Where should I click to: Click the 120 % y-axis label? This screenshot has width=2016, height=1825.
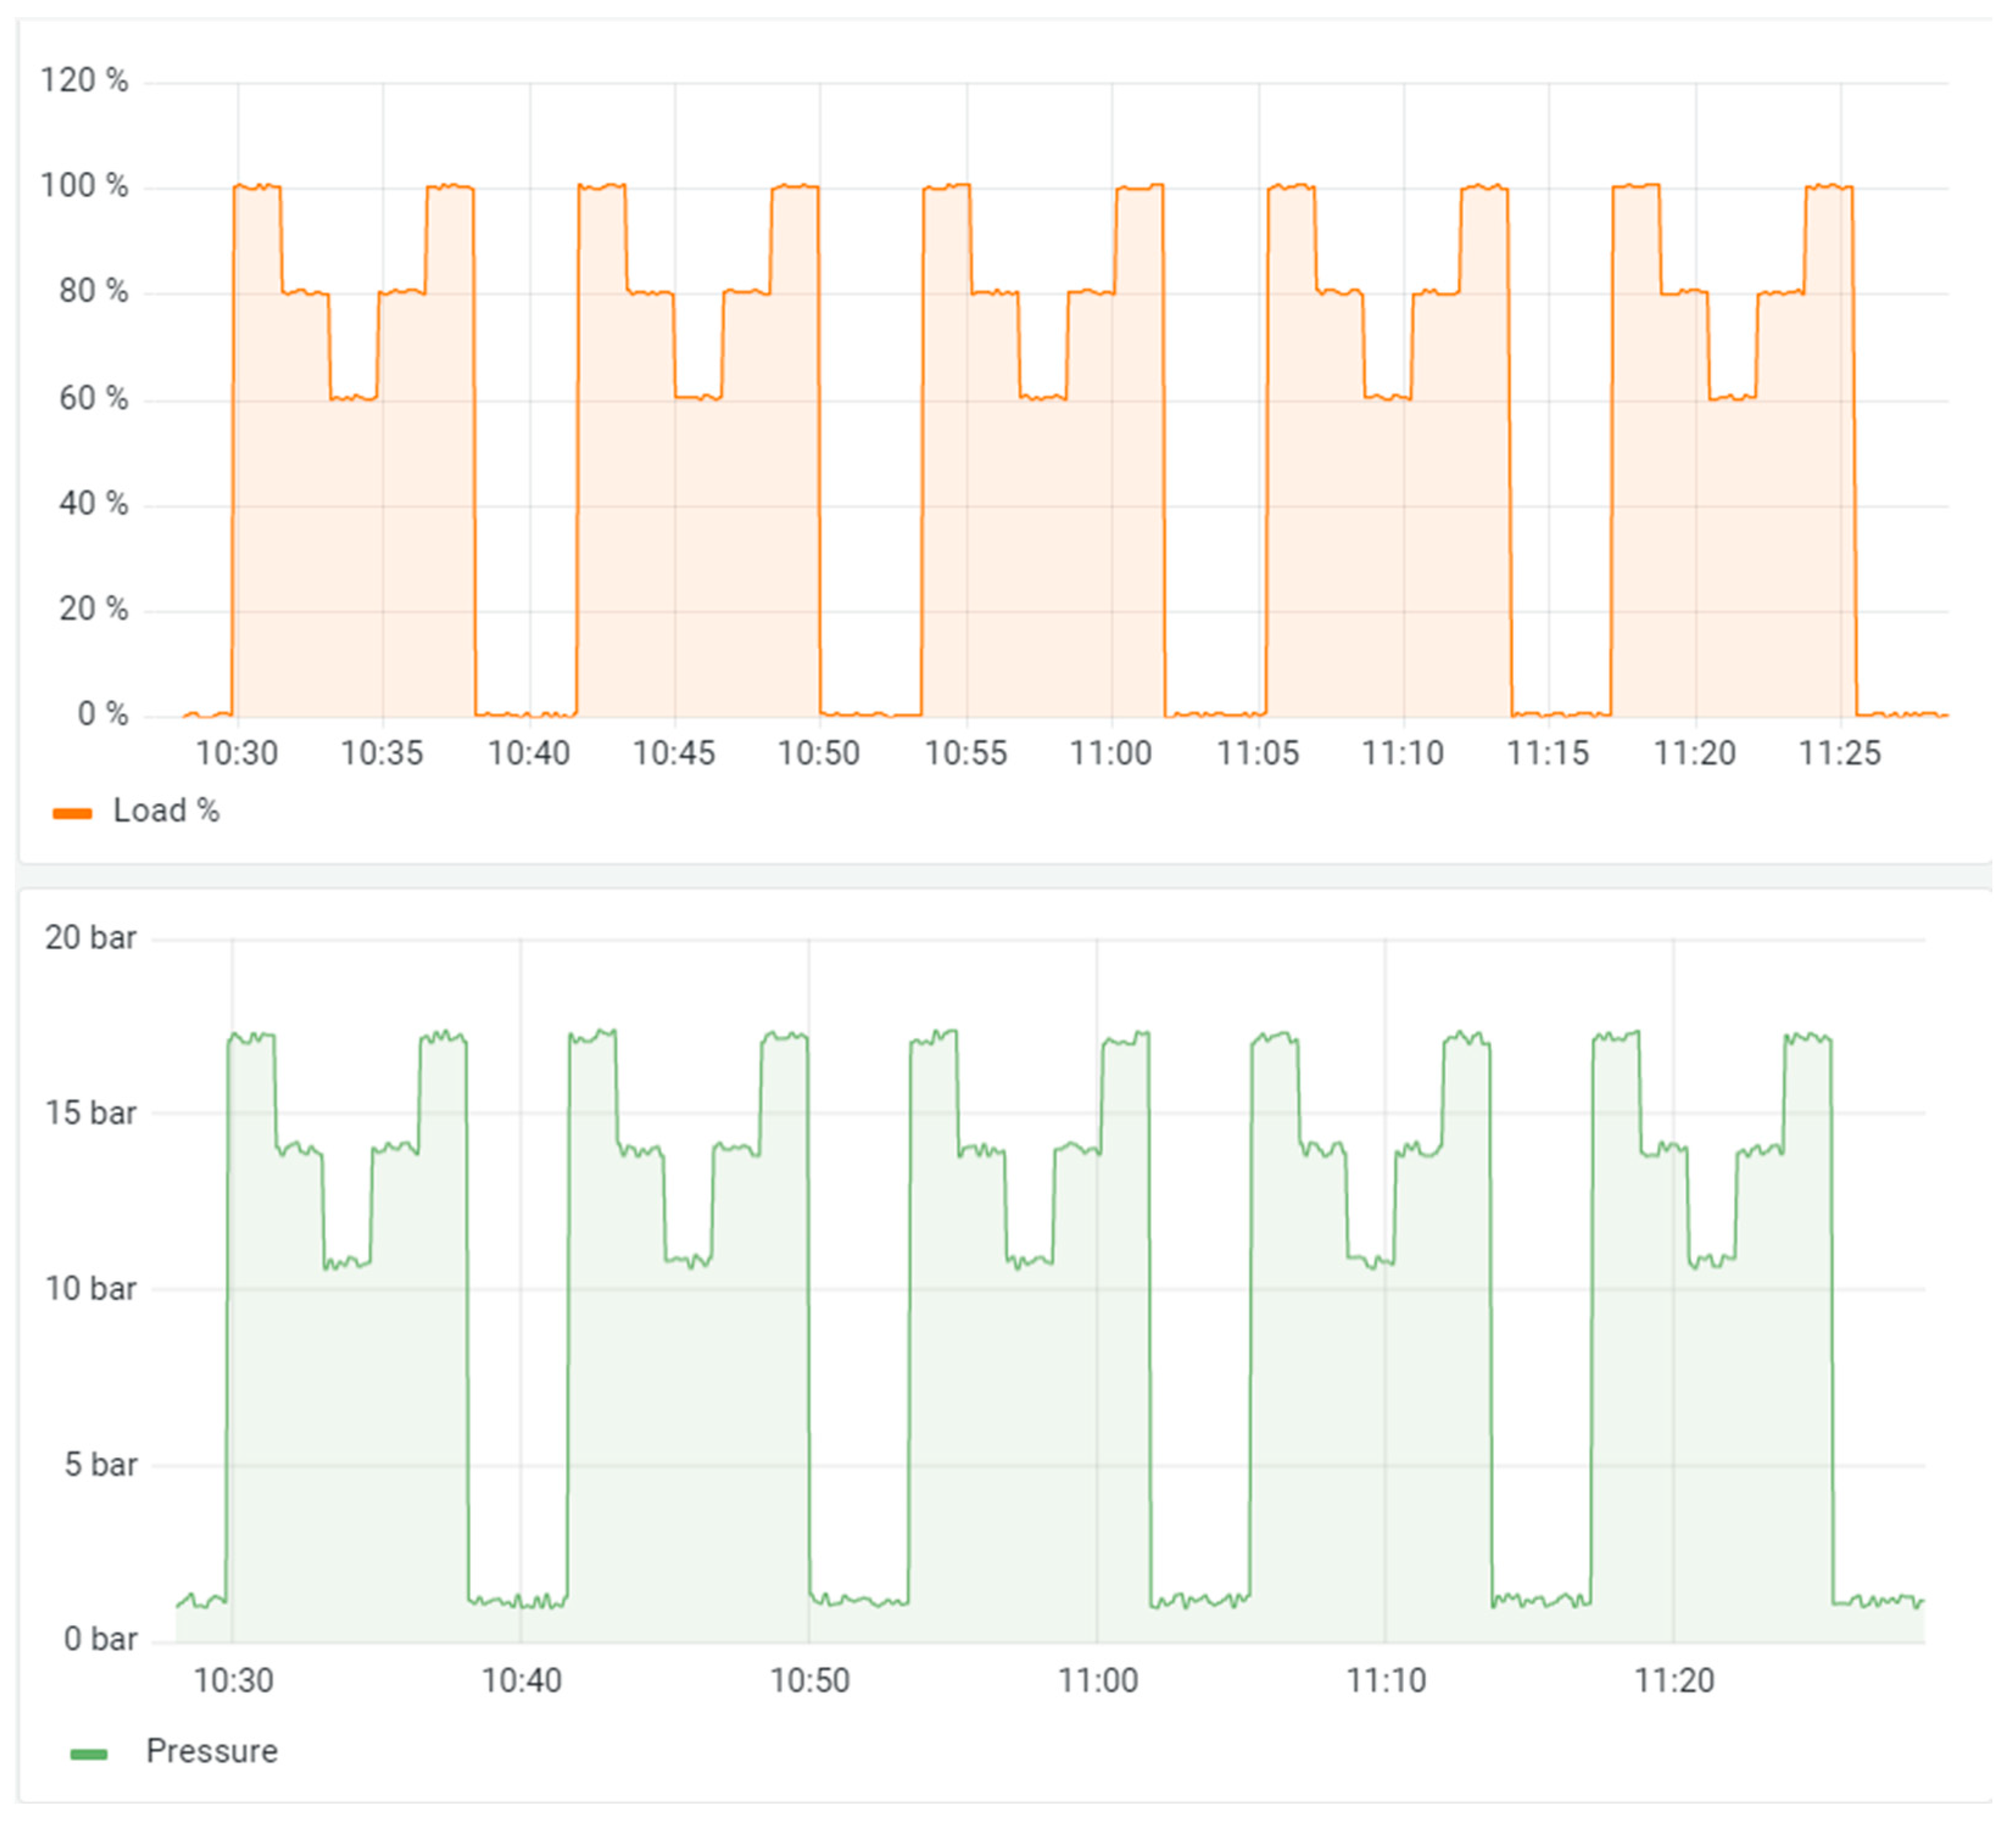84,81
